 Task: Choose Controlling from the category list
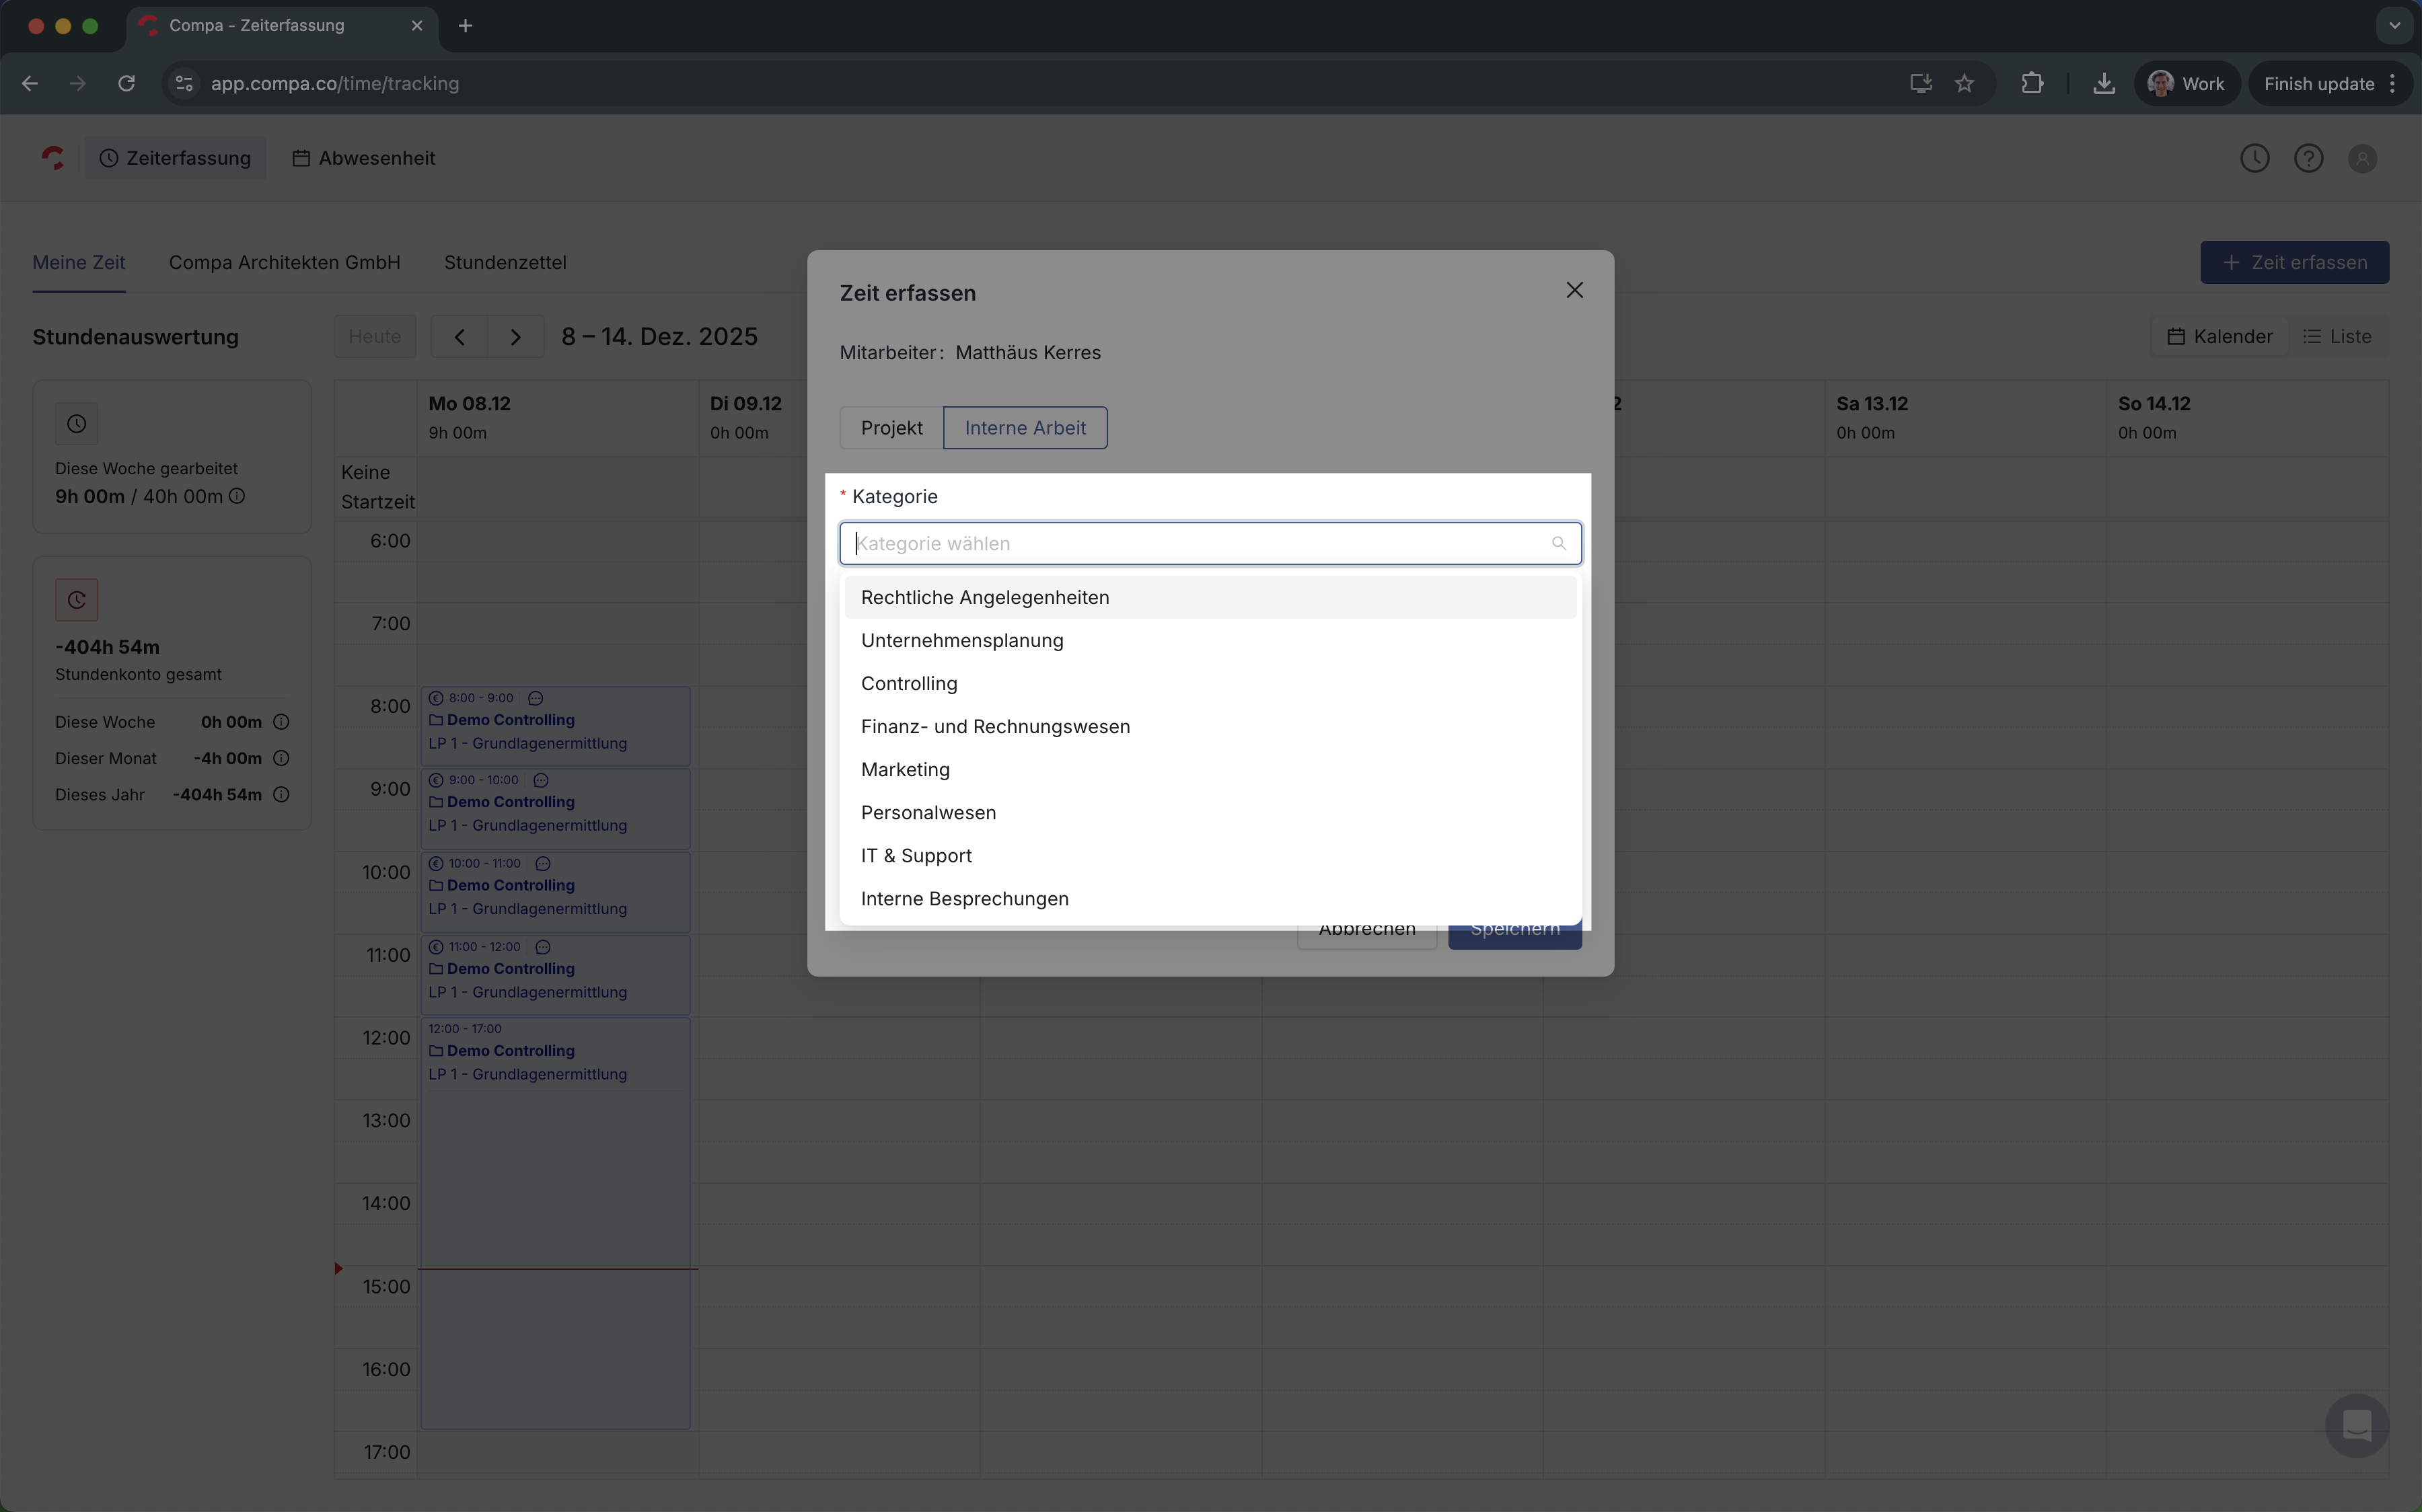[x=909, y=684]
